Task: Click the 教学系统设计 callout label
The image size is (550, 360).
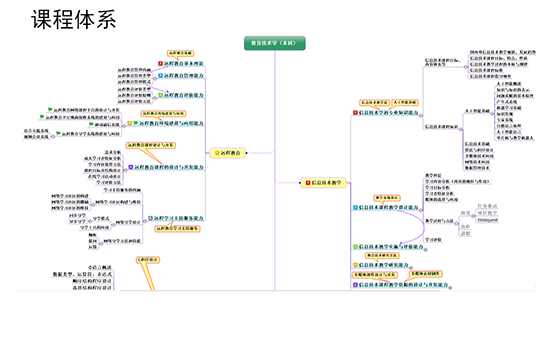Action: coord(387,198)
